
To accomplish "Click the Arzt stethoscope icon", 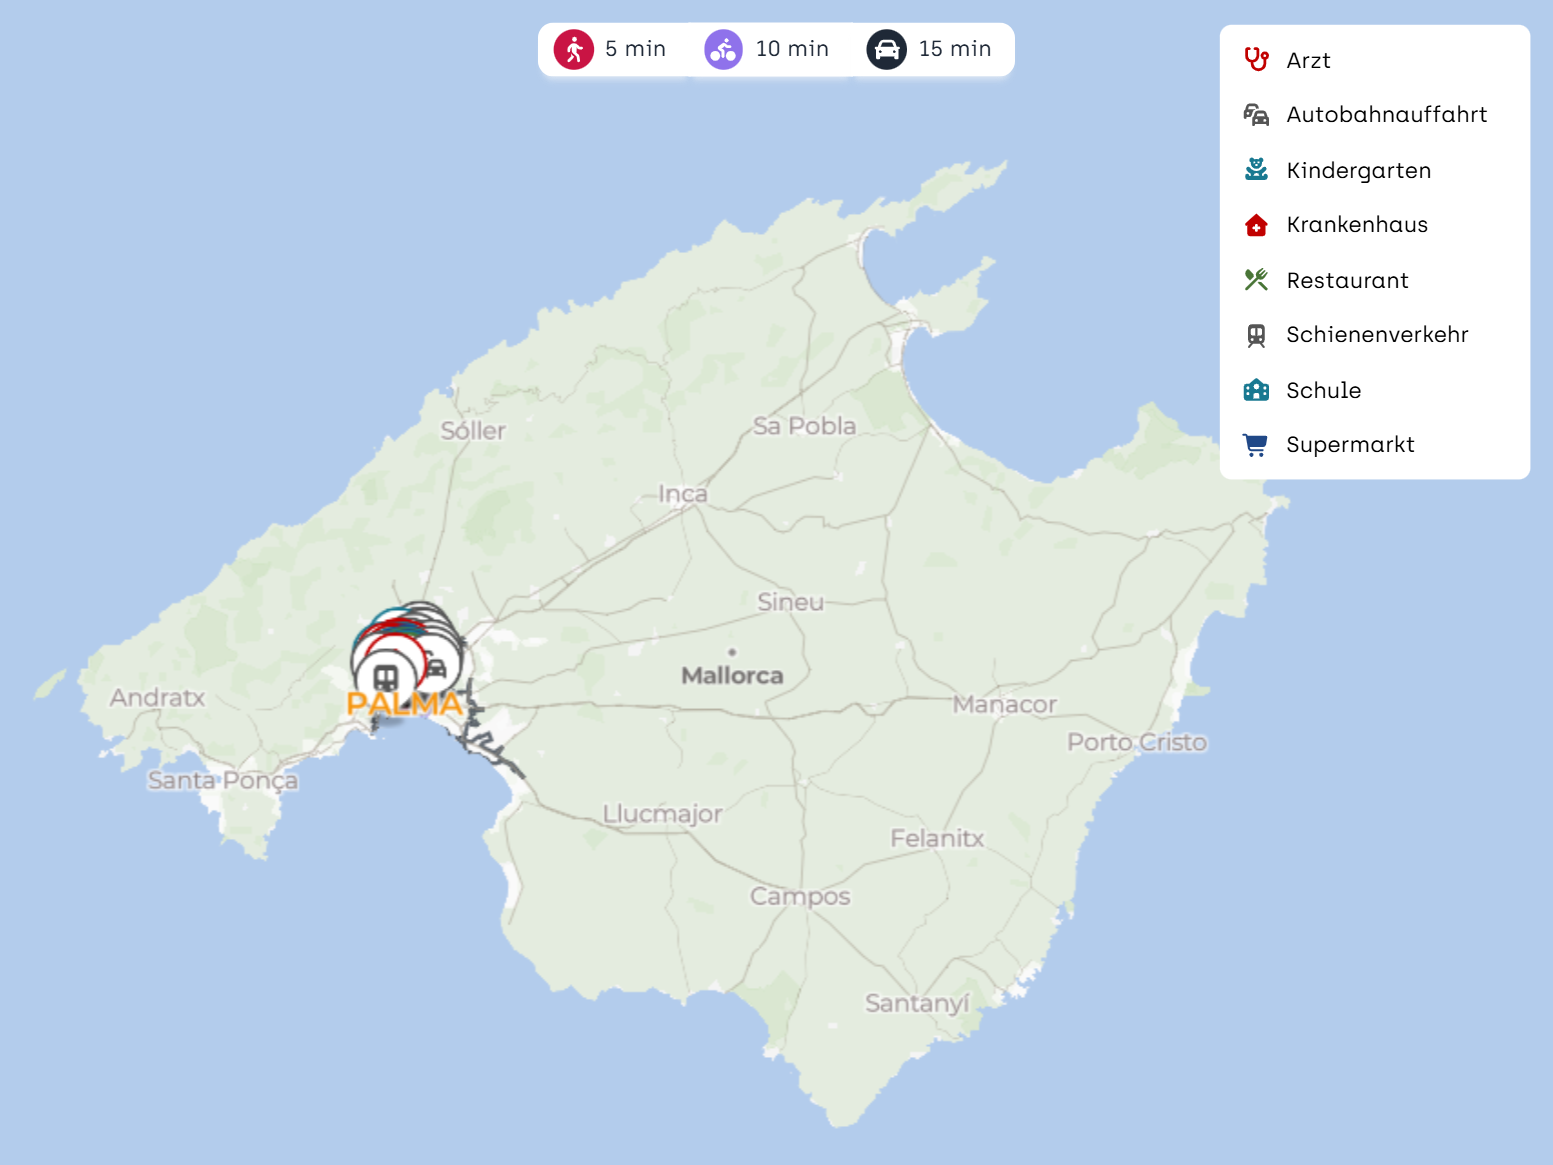I will 1256,60.
